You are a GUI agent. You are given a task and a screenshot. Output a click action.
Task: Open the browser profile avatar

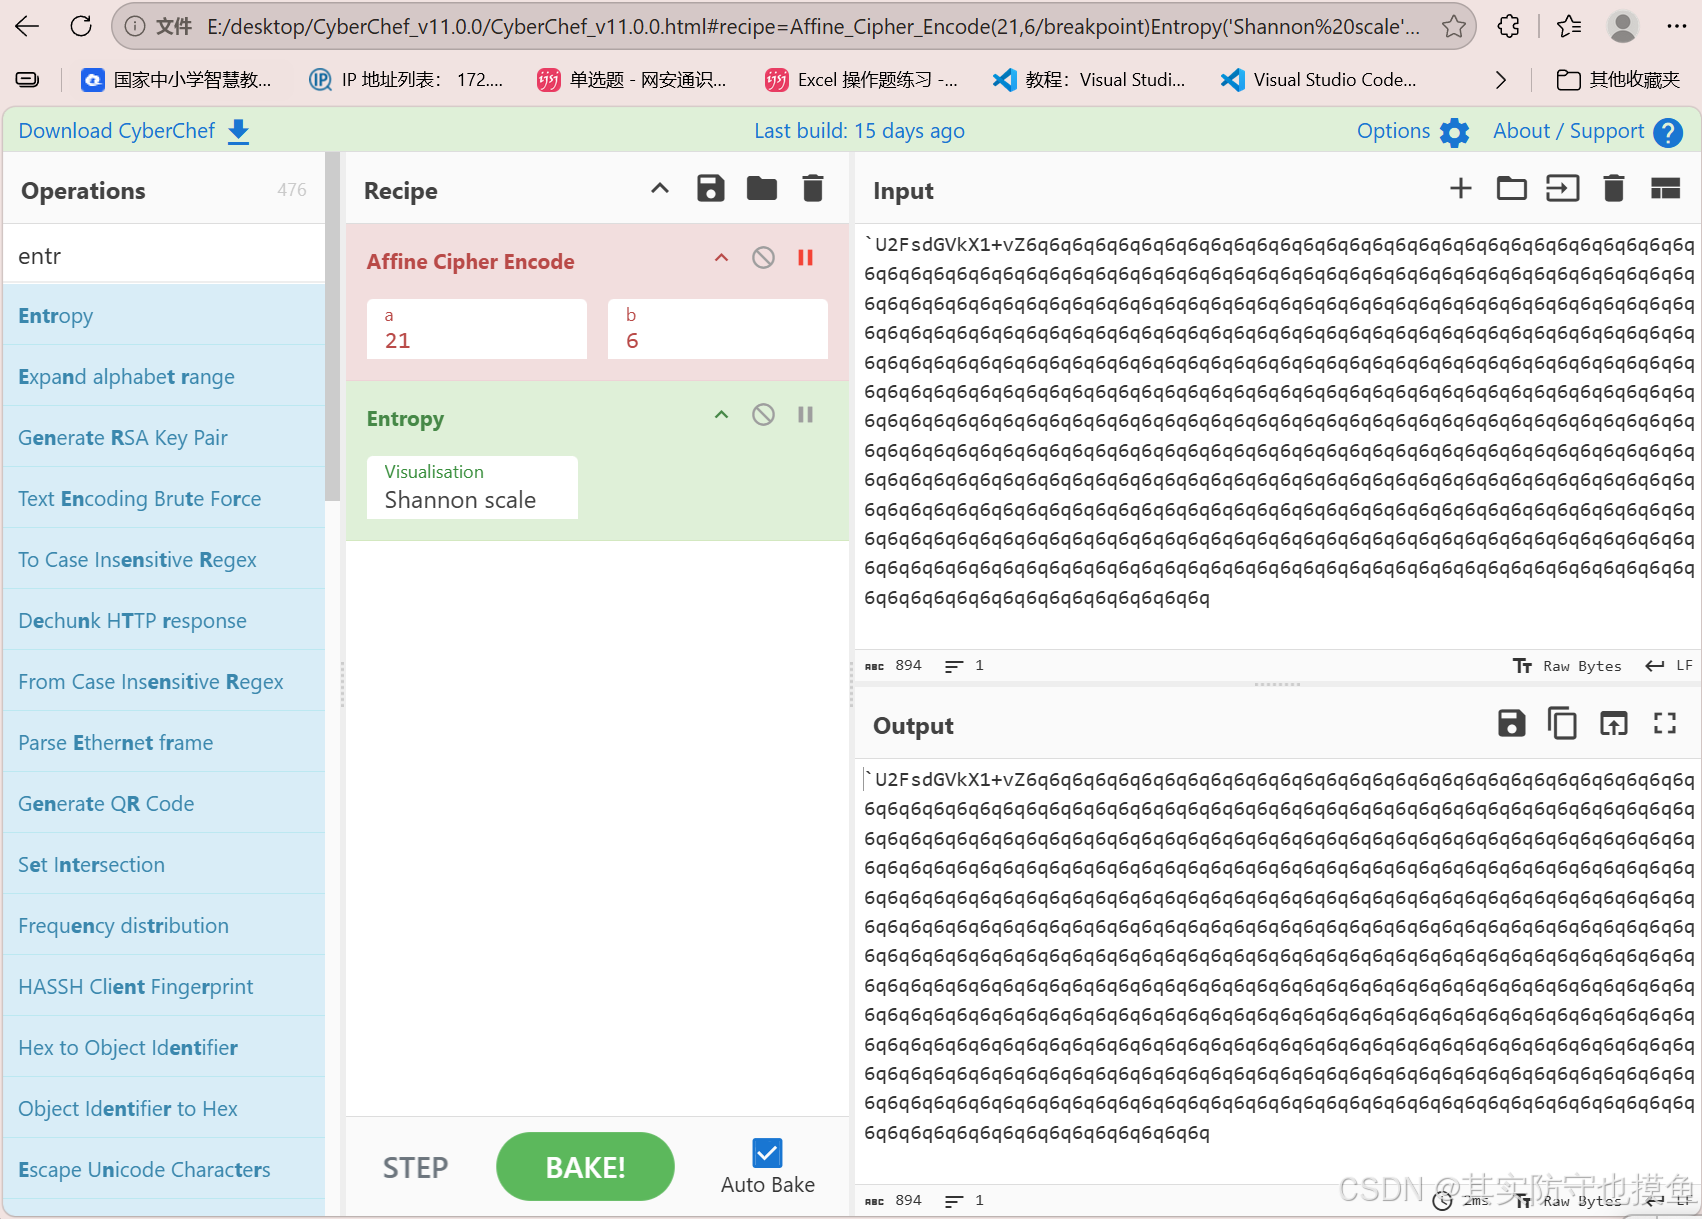point(1622,27)
